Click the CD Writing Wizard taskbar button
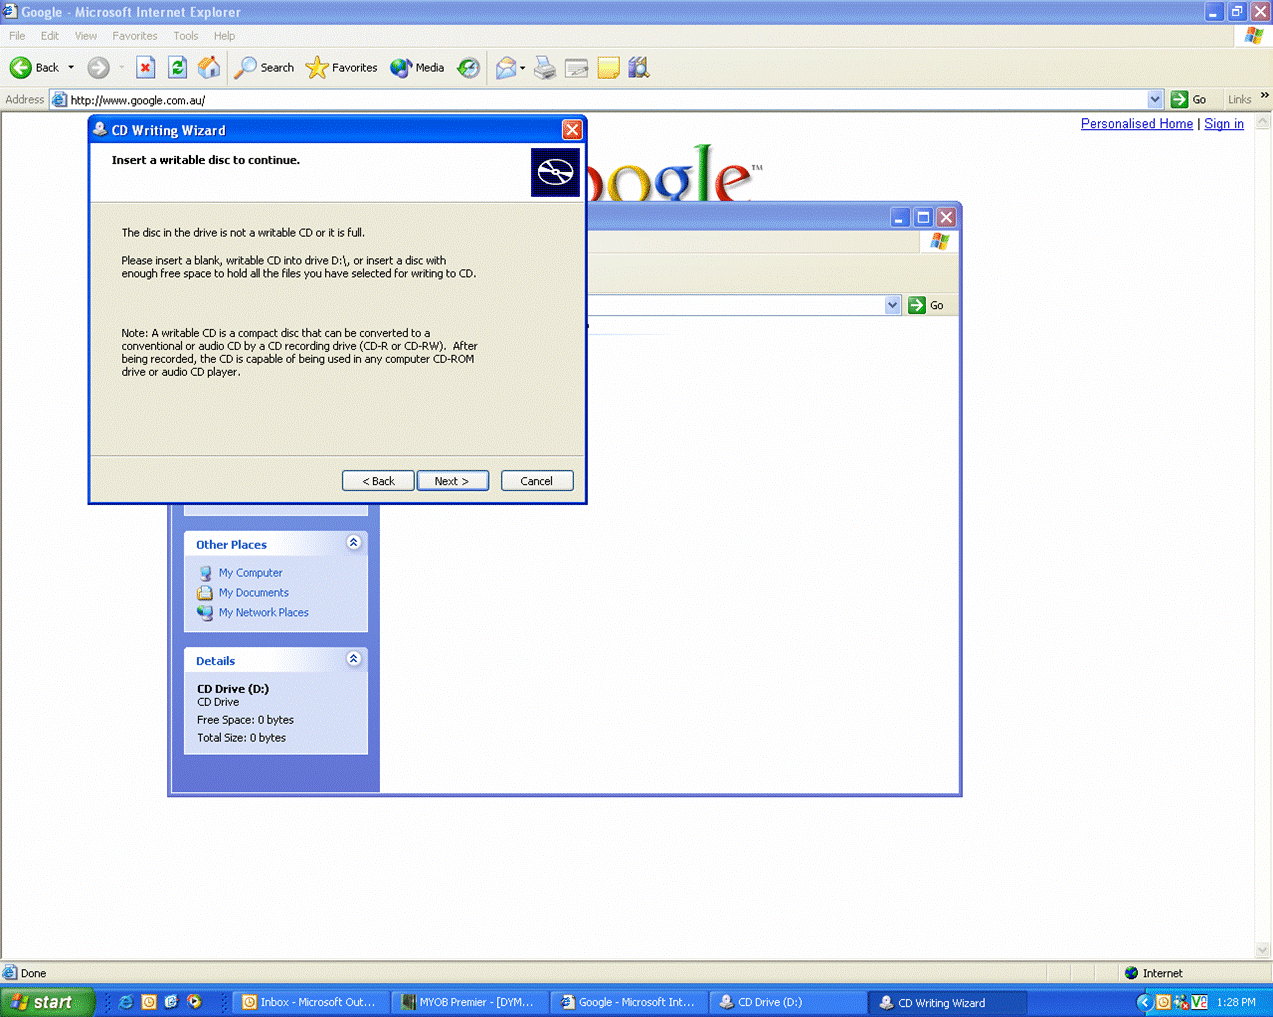This screenshot has width=1273, height=1017. [948, 1002]
